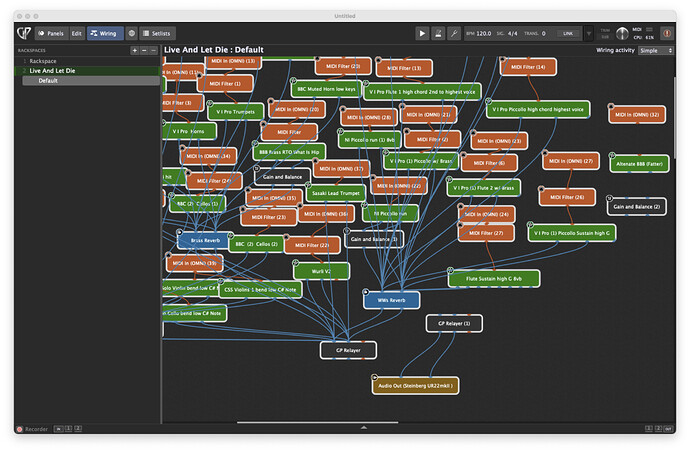Select the Wiring view tab
Image resolution: width=690 pixels, height=451 pixels.
(105, 33)
